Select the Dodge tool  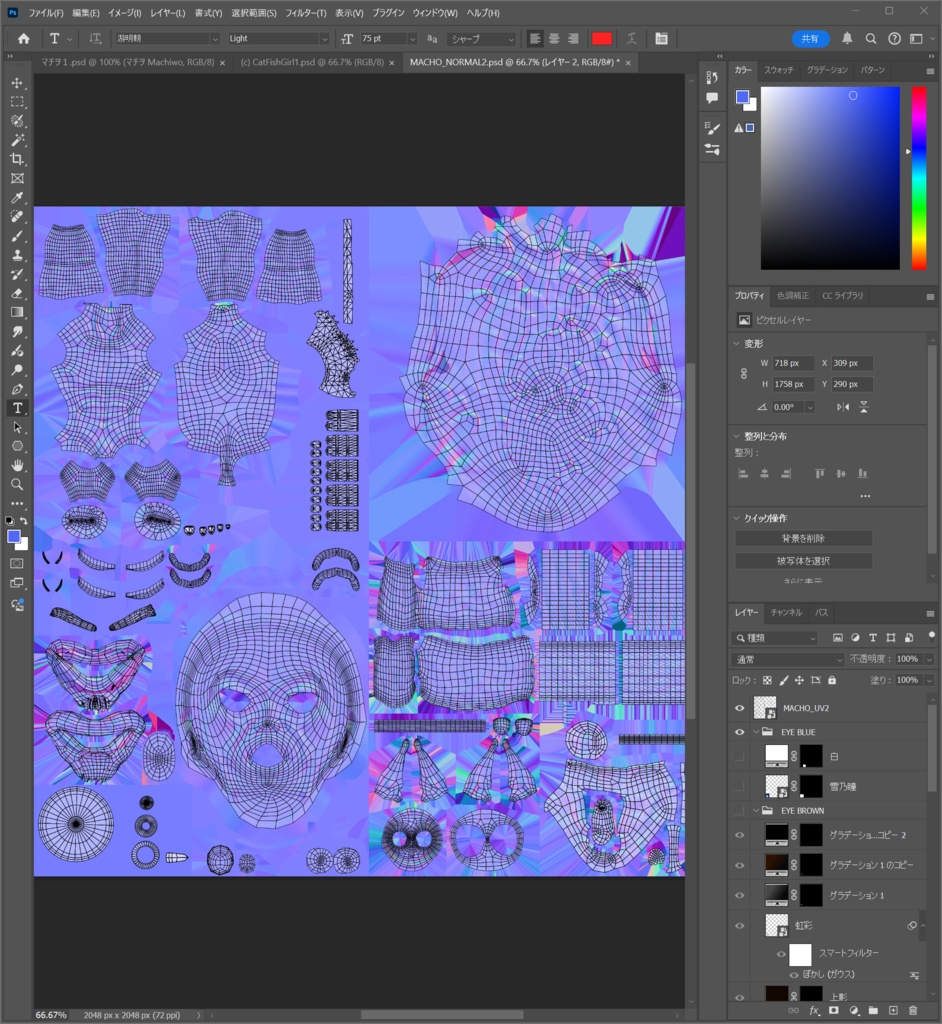(x=17, y=370)
